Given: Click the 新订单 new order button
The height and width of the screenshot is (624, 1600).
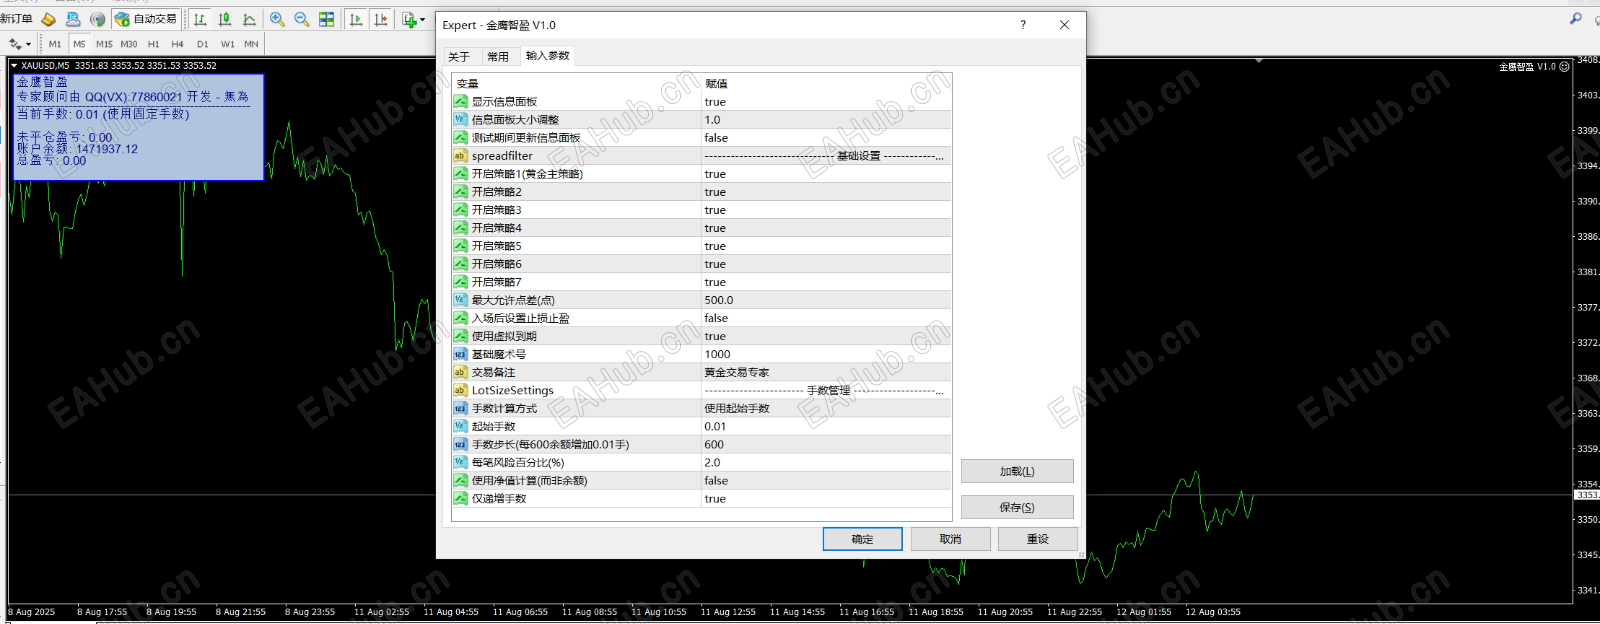Looking at the screenshot, I should [x=16, y=19].
